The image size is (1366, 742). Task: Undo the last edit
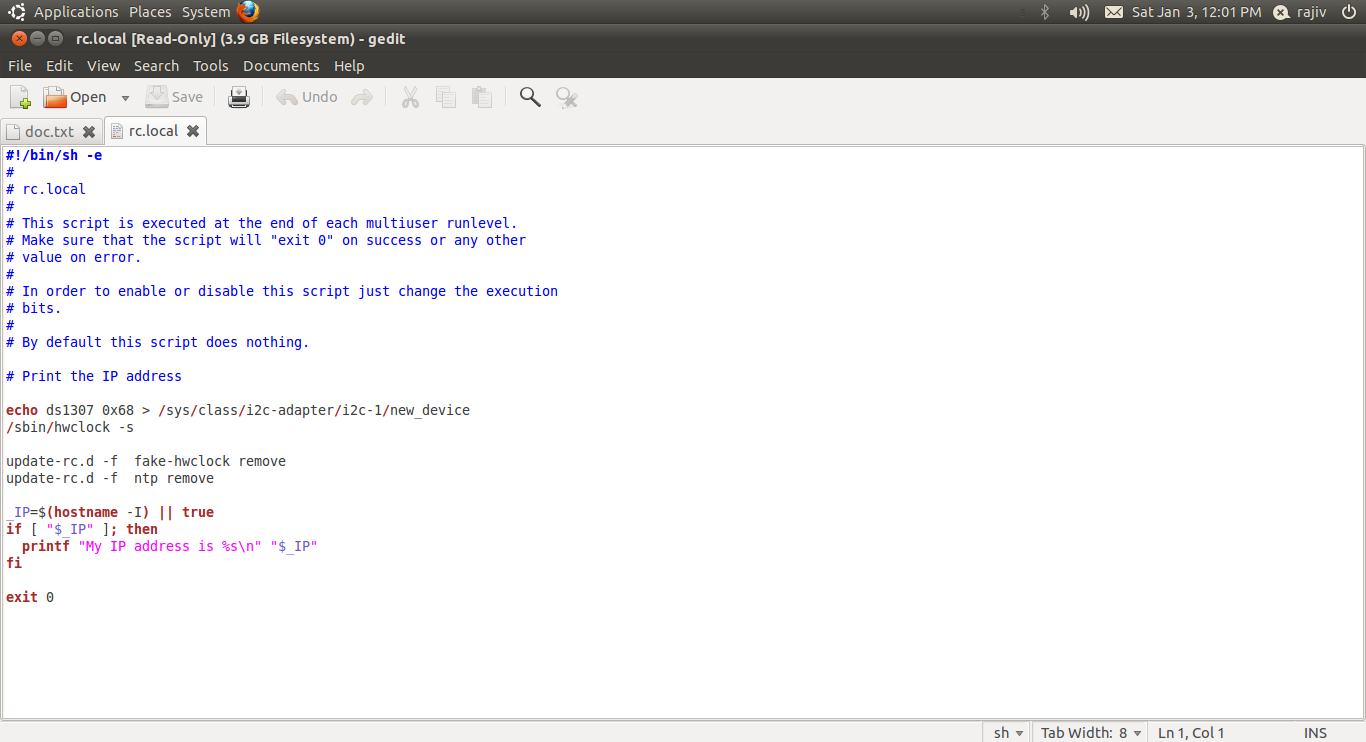[x=306, y=96]
